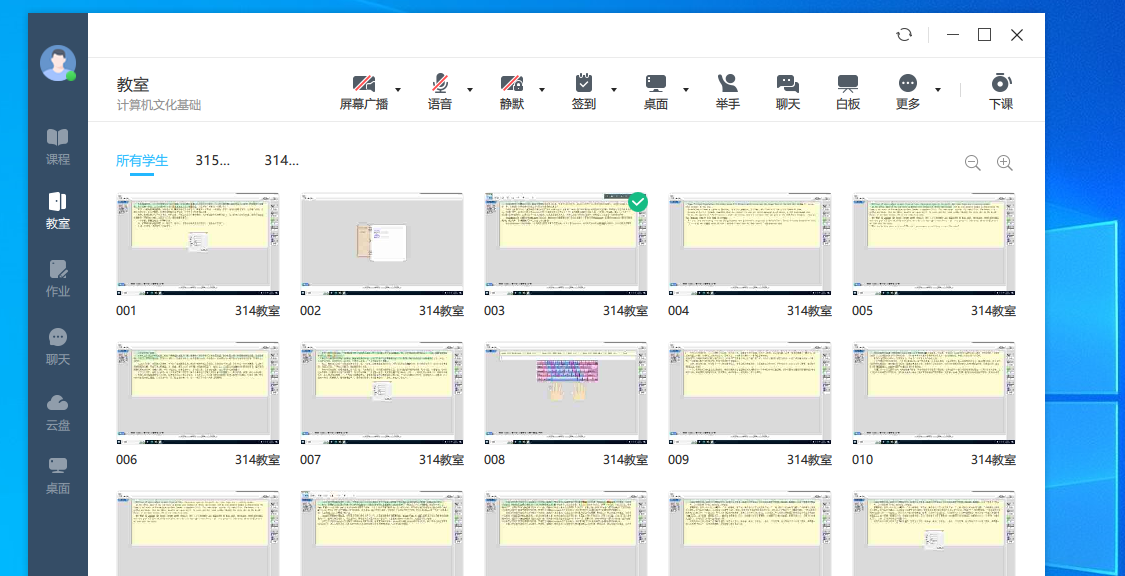Deselect the checked student 003 checkmark
This screenshot has width=1125, height=576.
[638, 202]
